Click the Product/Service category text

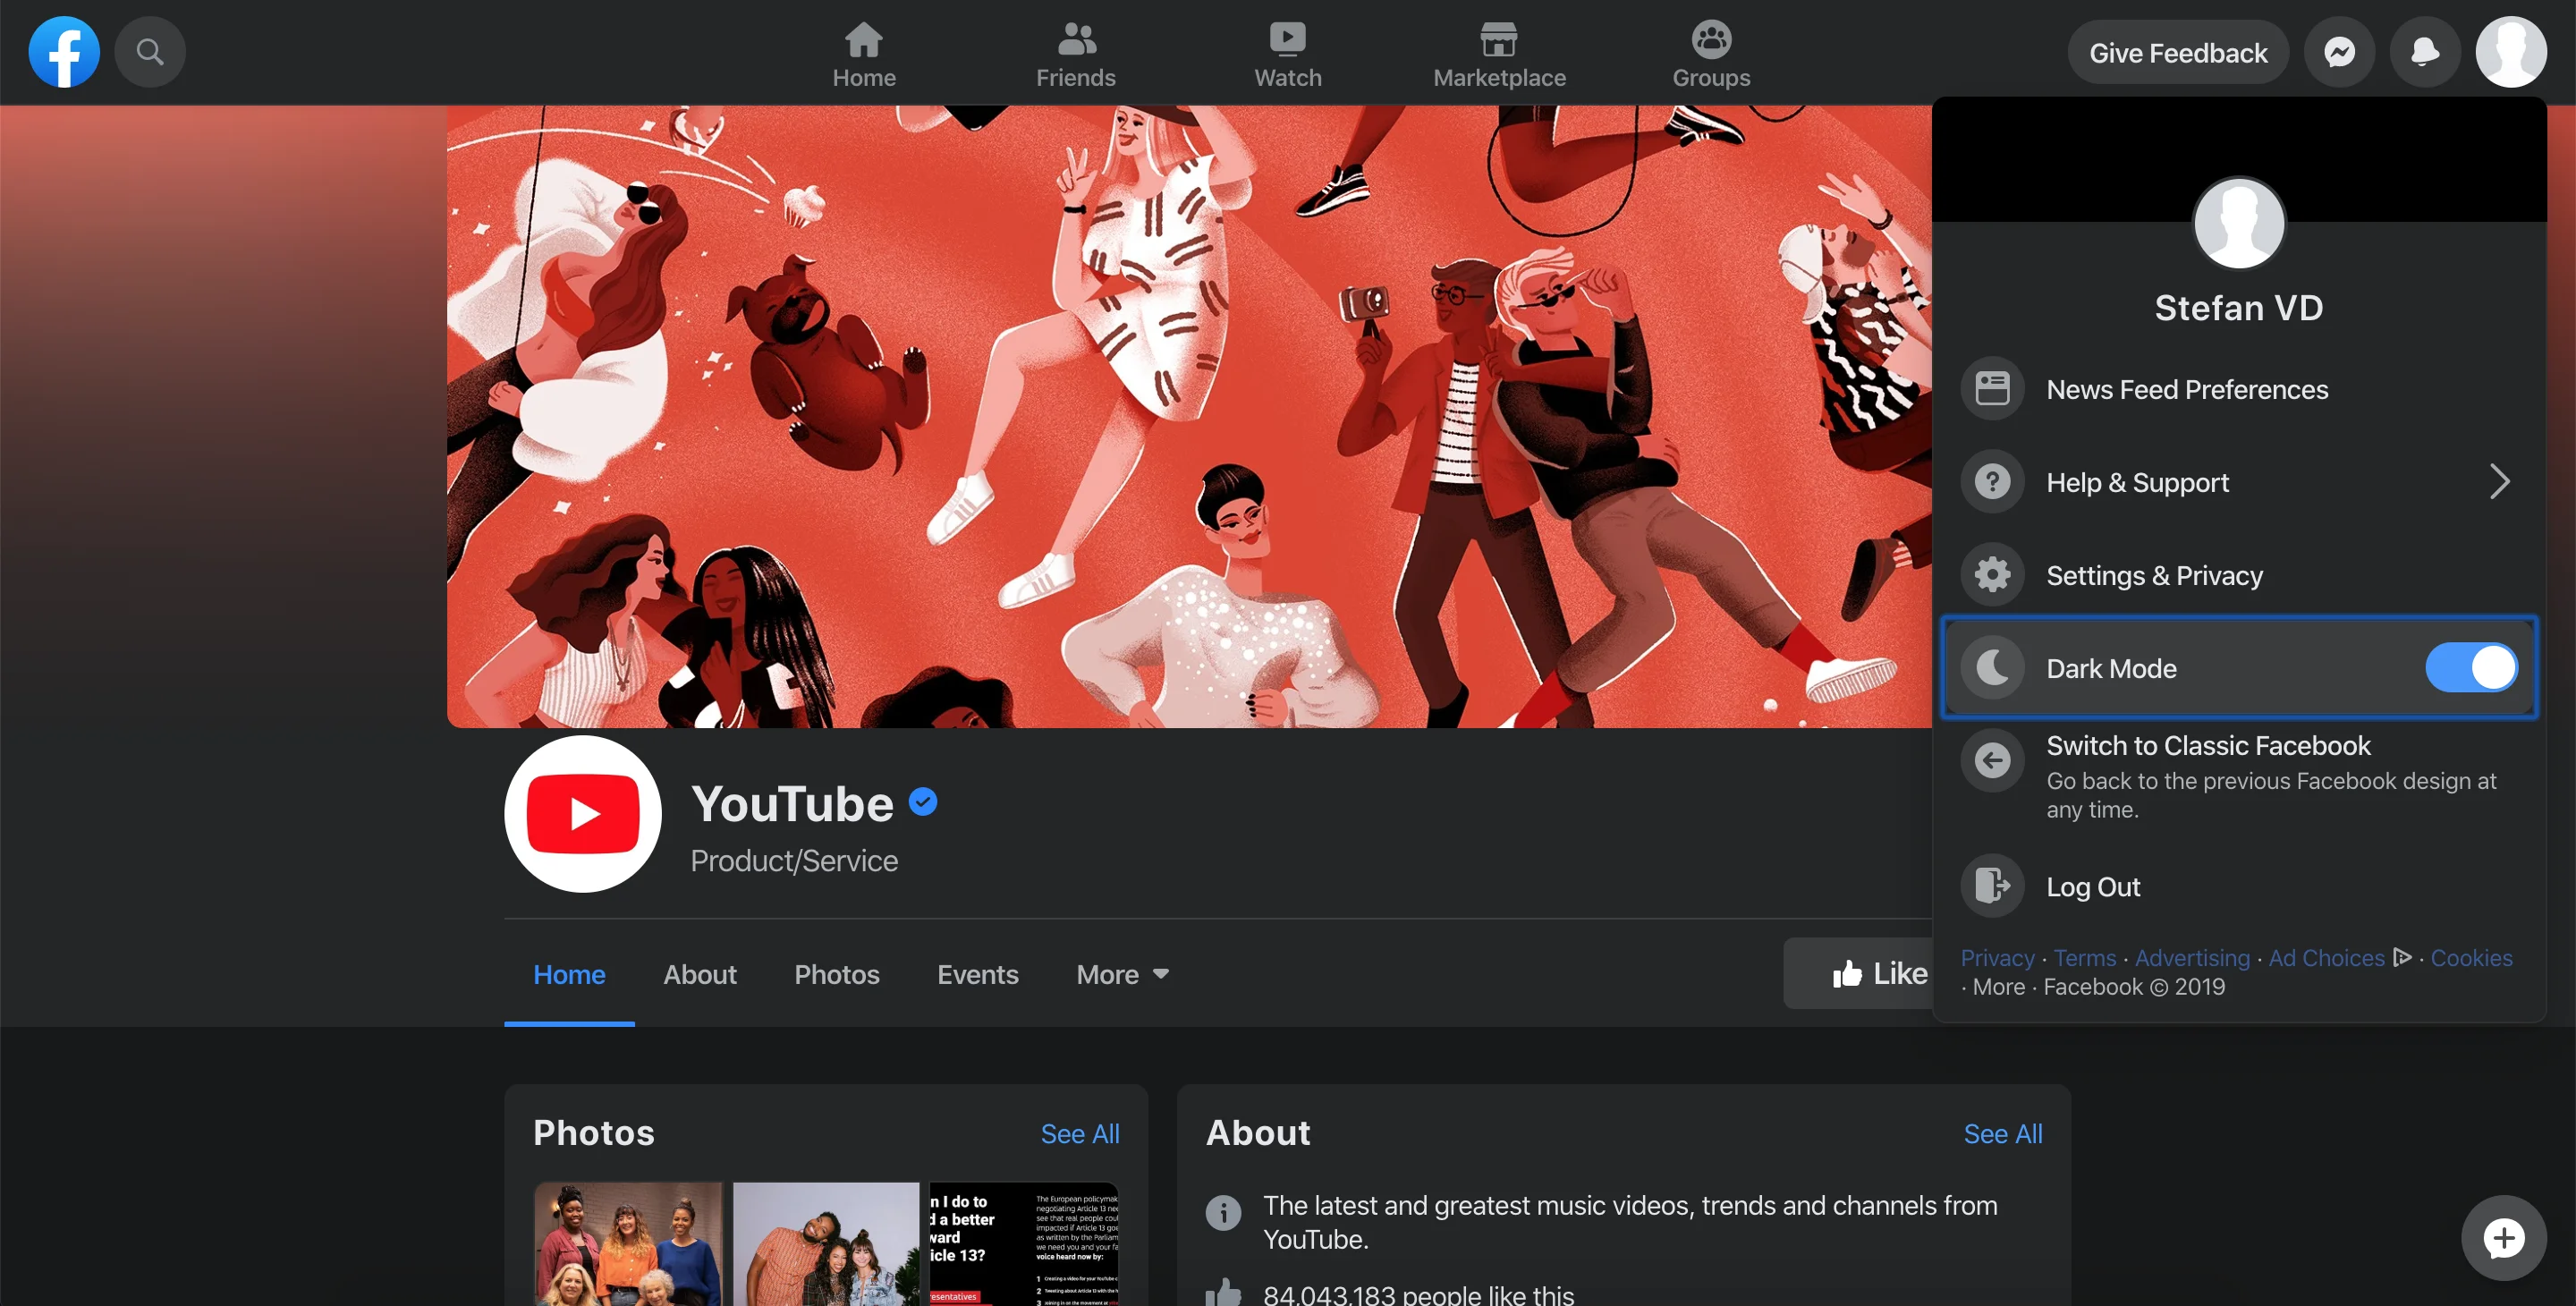coord(794,860)
